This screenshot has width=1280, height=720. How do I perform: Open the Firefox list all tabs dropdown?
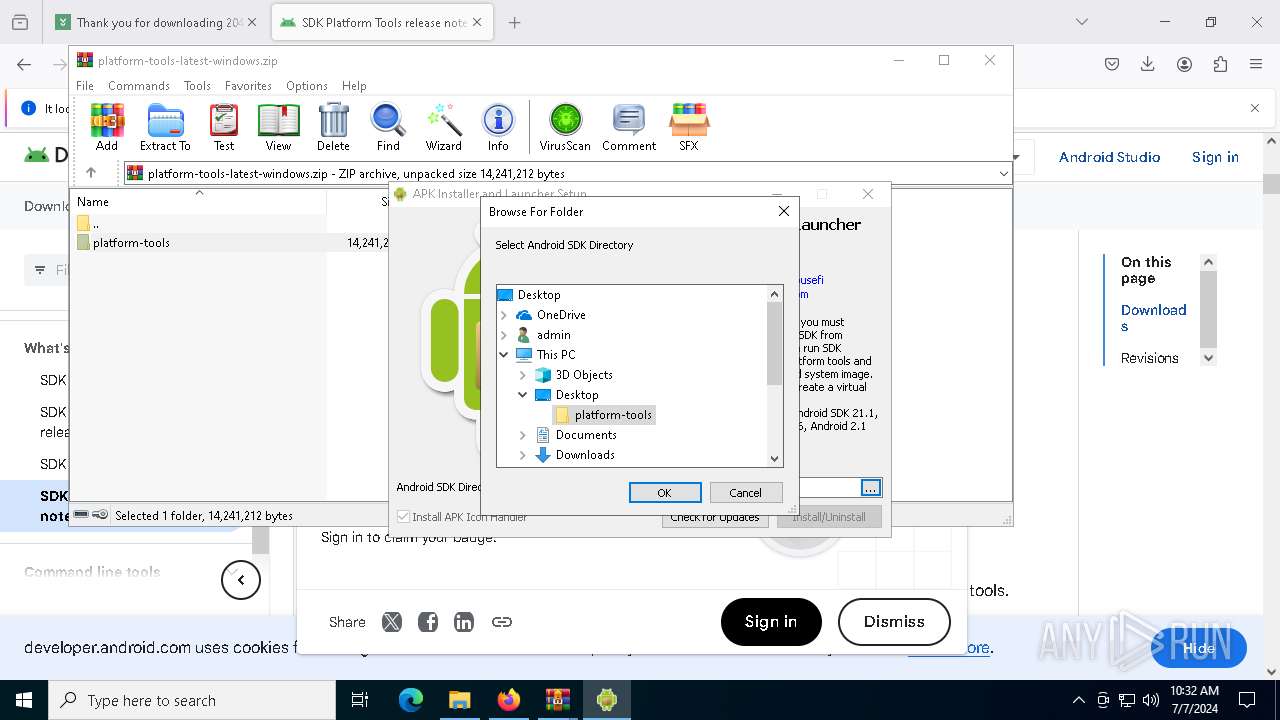pyautogui.click(x=1081, y=22)
